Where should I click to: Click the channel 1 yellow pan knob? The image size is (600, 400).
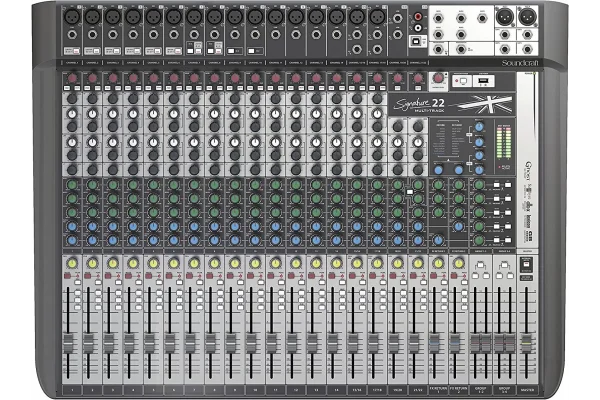72,263
